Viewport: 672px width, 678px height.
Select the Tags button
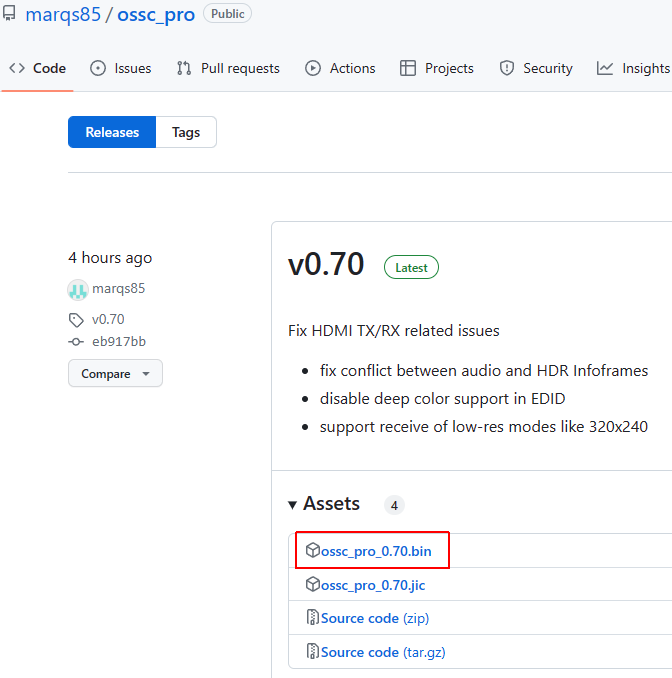point(186,132)
